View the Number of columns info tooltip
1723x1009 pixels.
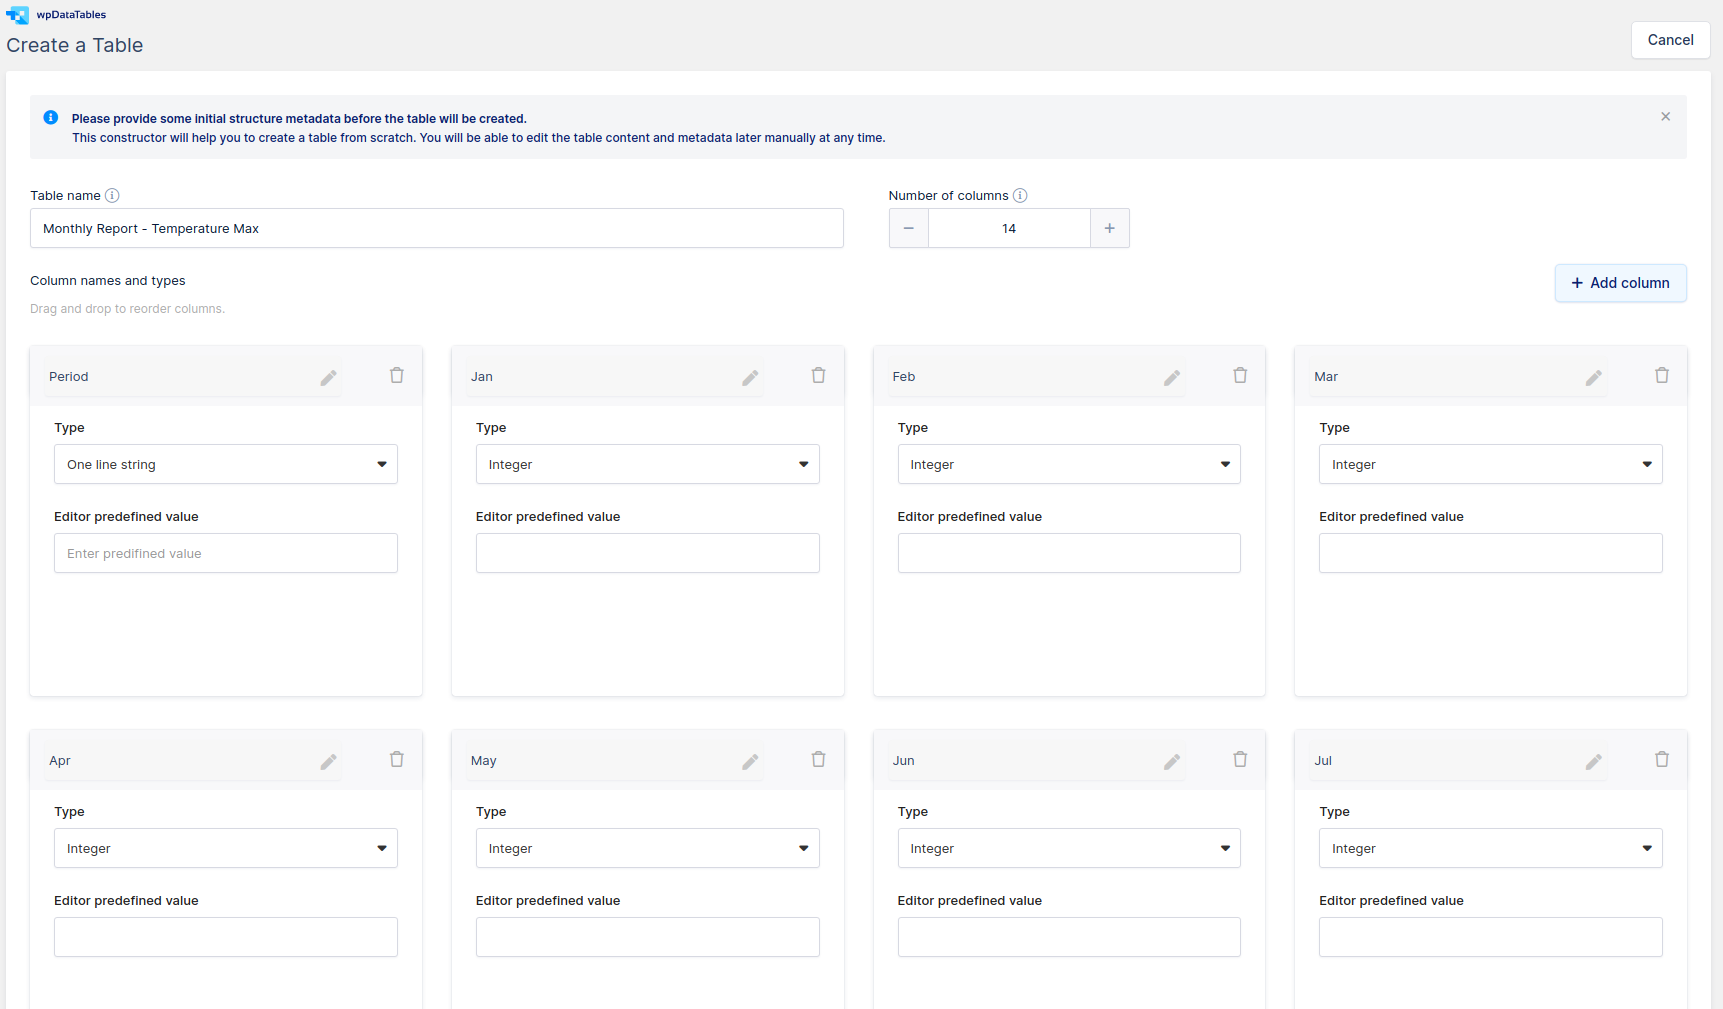tap(1021, 195)
